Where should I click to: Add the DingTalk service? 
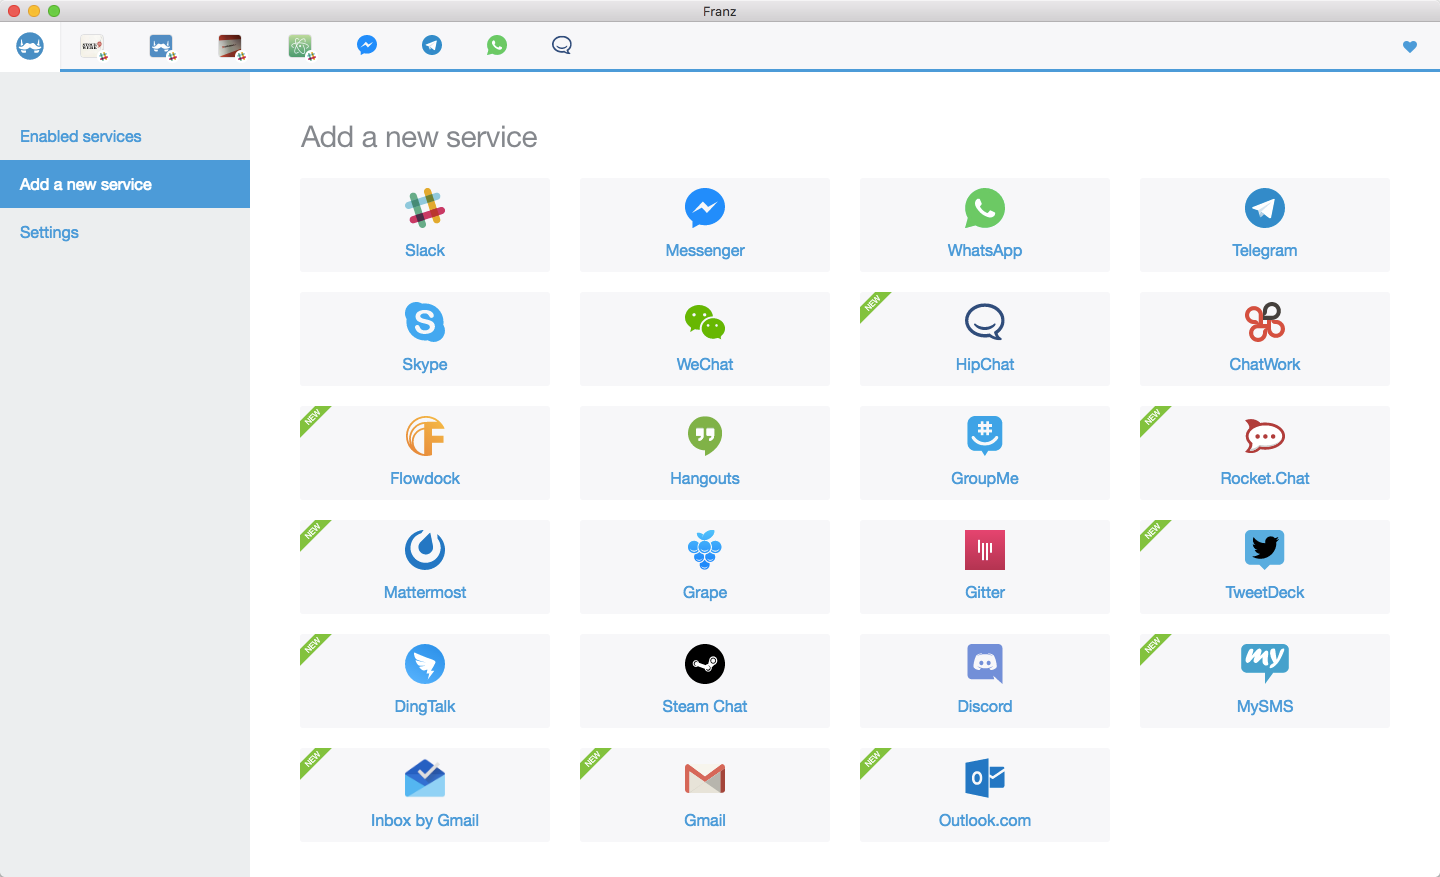(425, 681)
